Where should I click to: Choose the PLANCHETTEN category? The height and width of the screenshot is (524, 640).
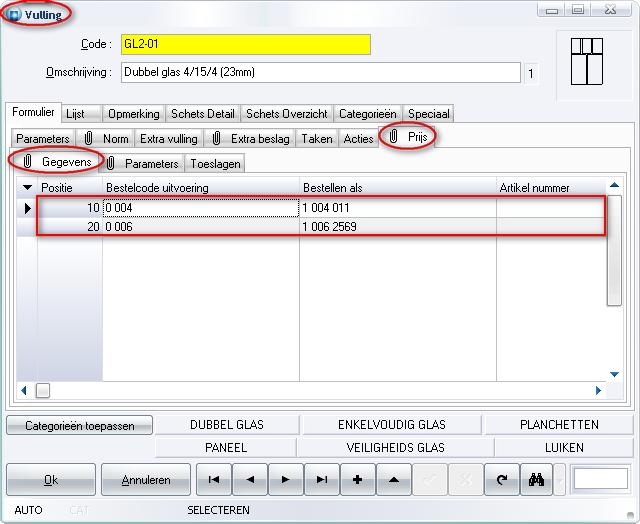coord(559,425)
